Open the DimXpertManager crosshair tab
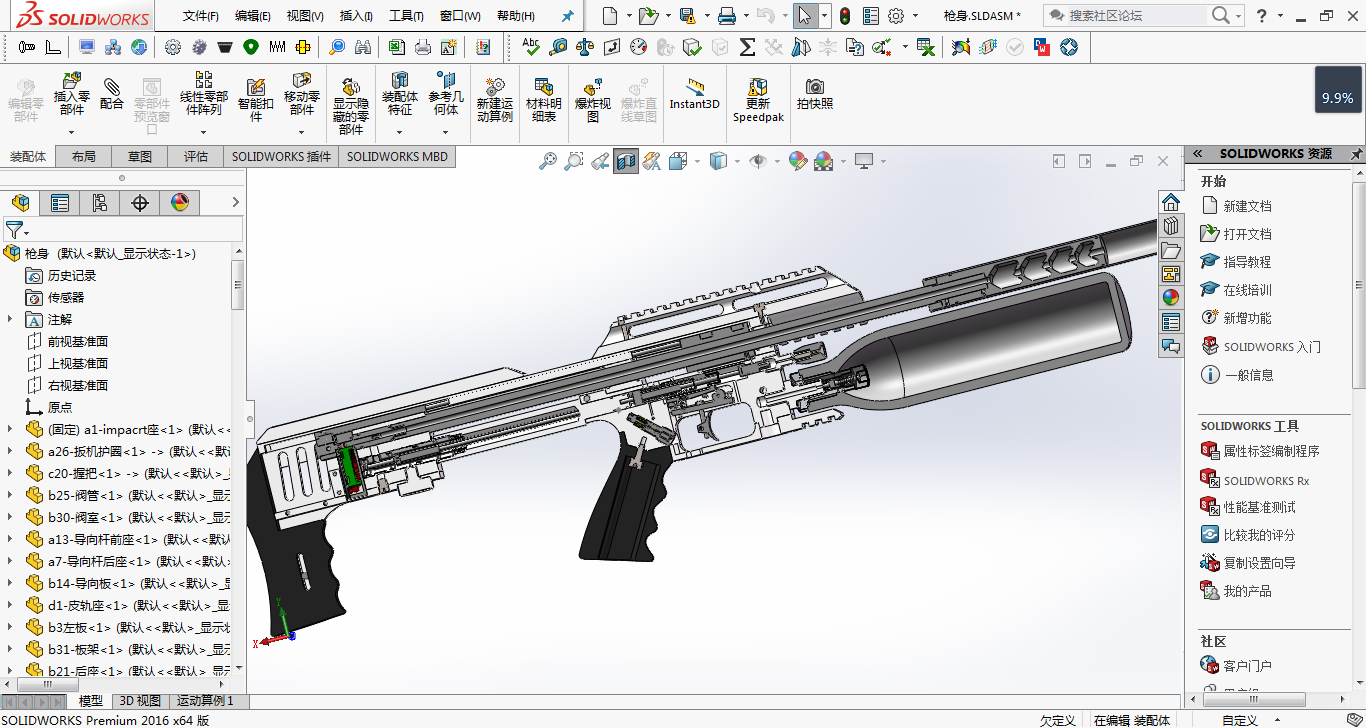Screen dimensions: 1366x728 pos(140,203)
